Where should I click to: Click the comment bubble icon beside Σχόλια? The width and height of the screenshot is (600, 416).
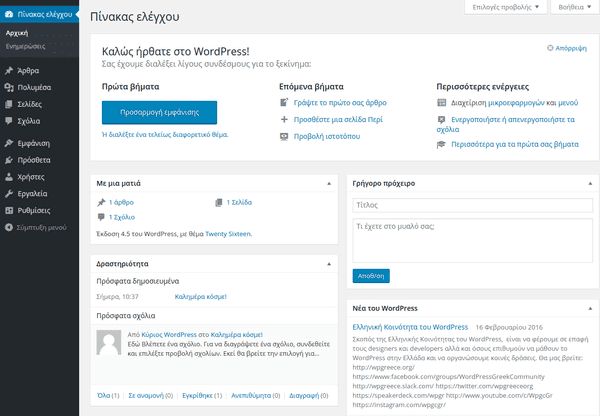(x=9, y=121)
